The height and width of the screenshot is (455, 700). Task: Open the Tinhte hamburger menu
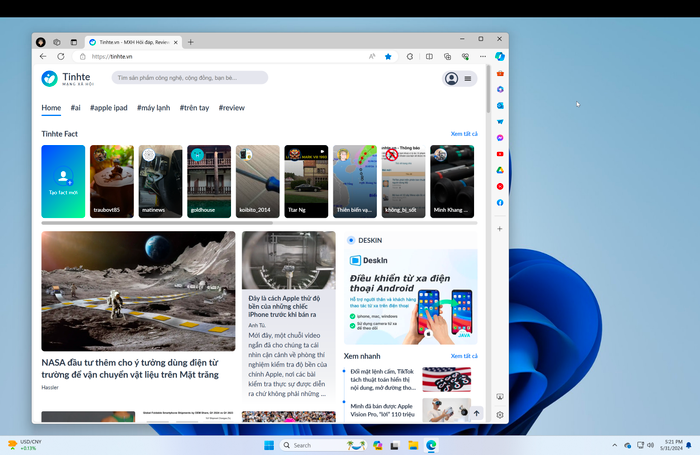point(468,79)
